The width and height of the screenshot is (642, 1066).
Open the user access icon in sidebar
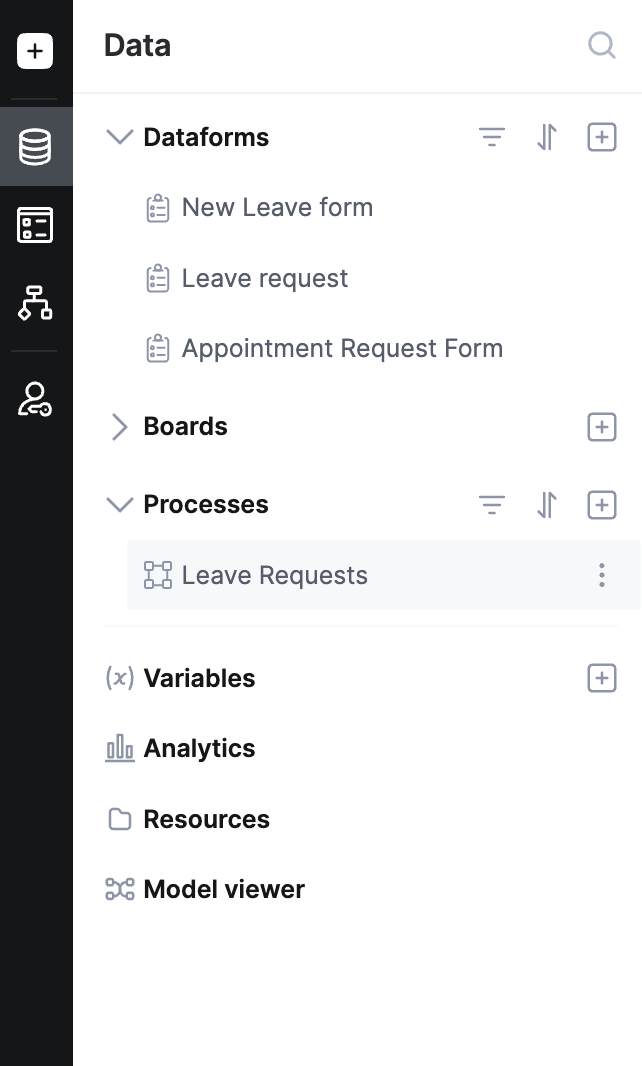pyautogui.click(x=35, y=399)
